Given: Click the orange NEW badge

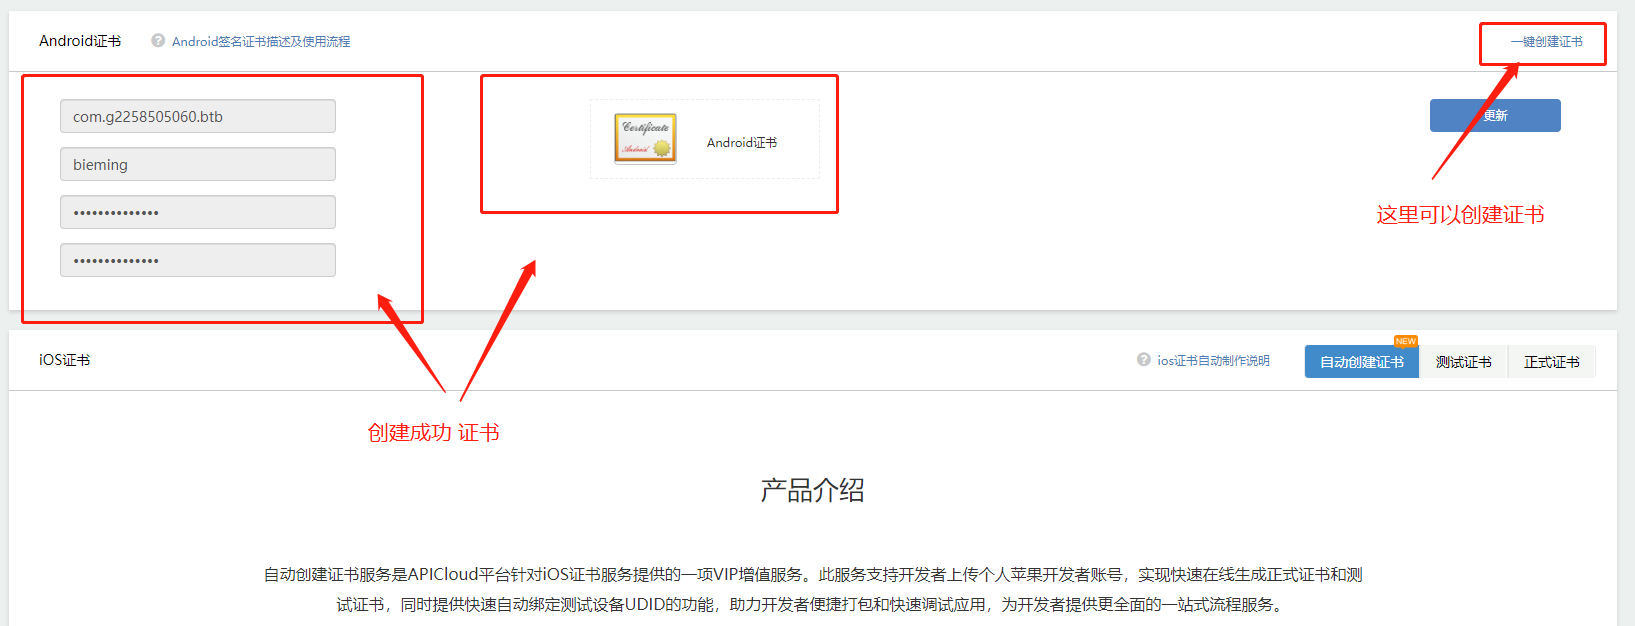Looking at the screenshot, I should [1406, 341].
